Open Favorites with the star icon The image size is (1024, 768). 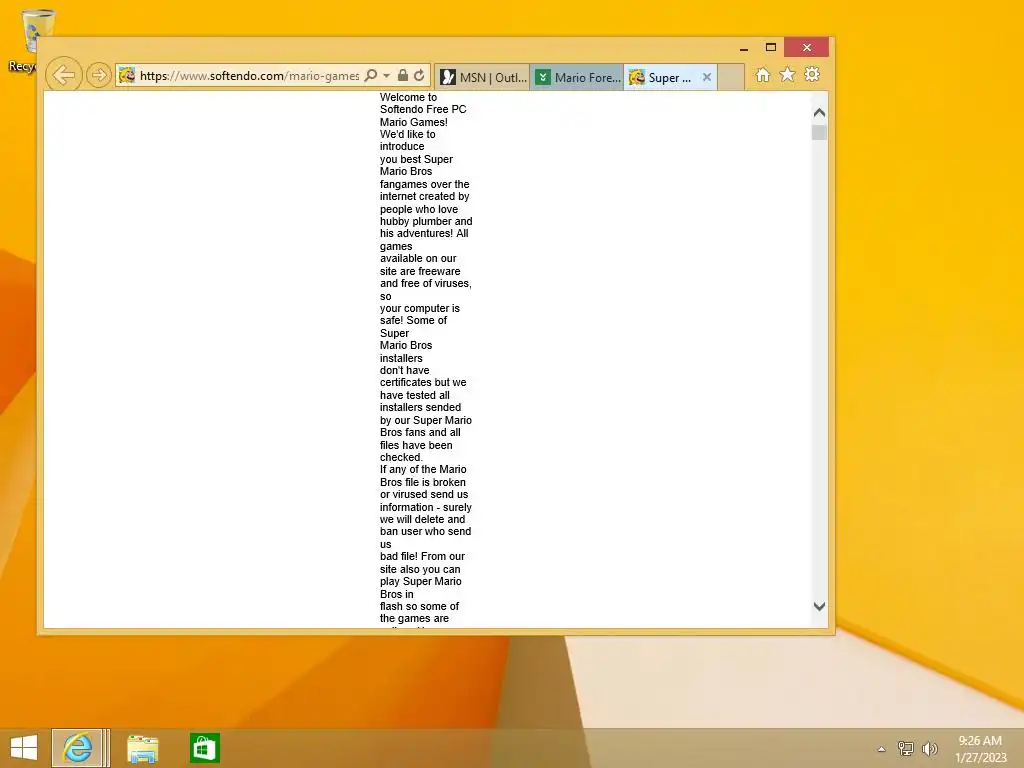[x=788, y=74]
